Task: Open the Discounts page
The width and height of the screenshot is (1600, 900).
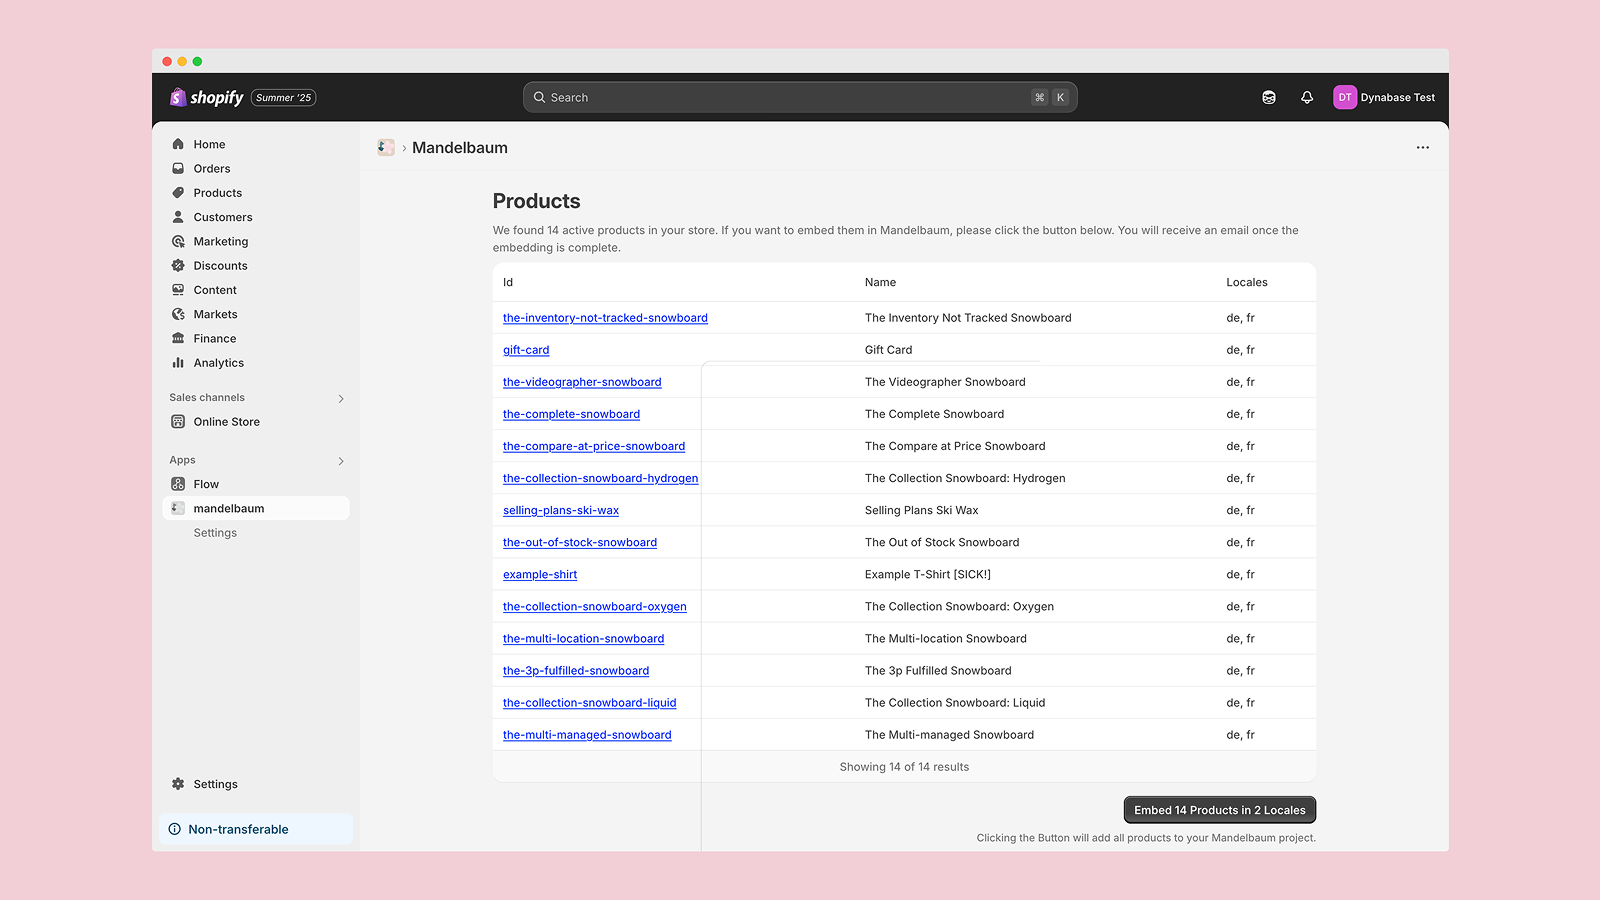Action: (221, 266)
